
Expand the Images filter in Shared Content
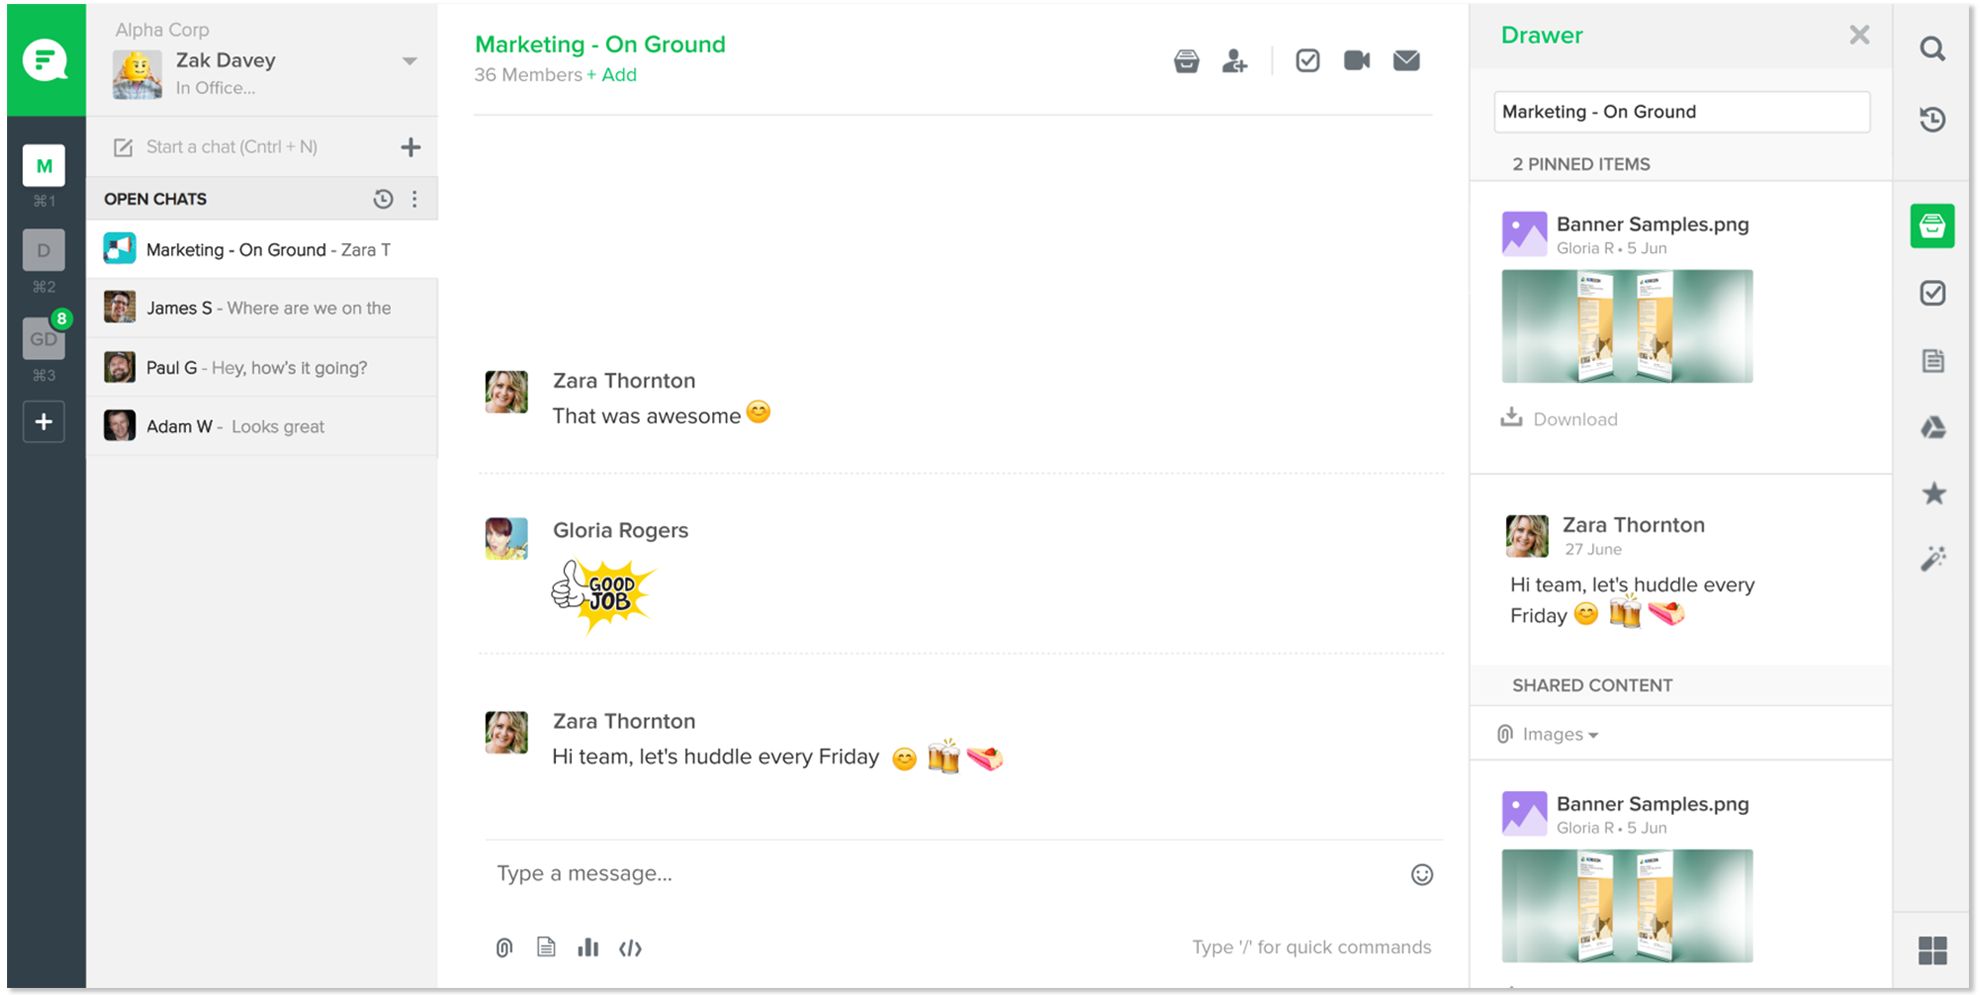[x=1559, y=734]
